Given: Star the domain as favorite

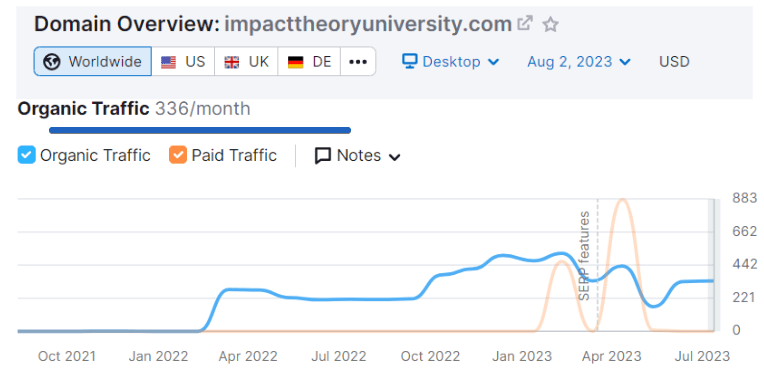Looking at the screenshot, I should (550, 24).
